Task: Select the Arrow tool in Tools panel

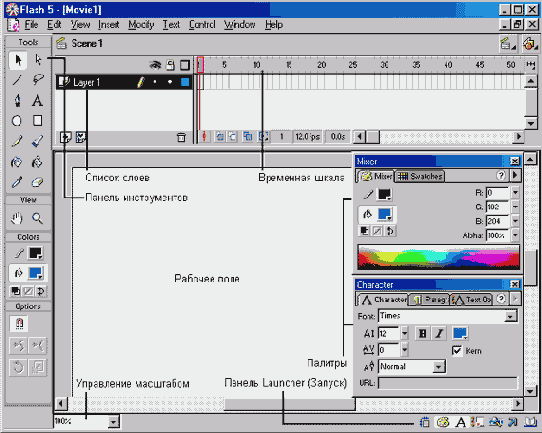Action: coord(18,60)
